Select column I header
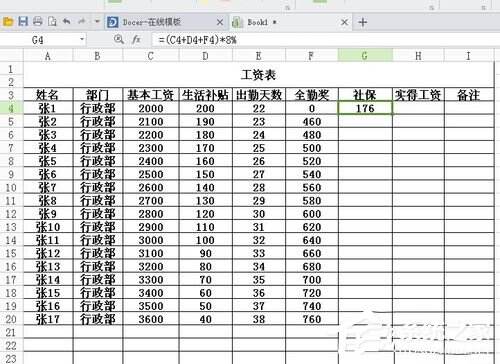Screen dimensions: 500x364 tap(469, 56)
